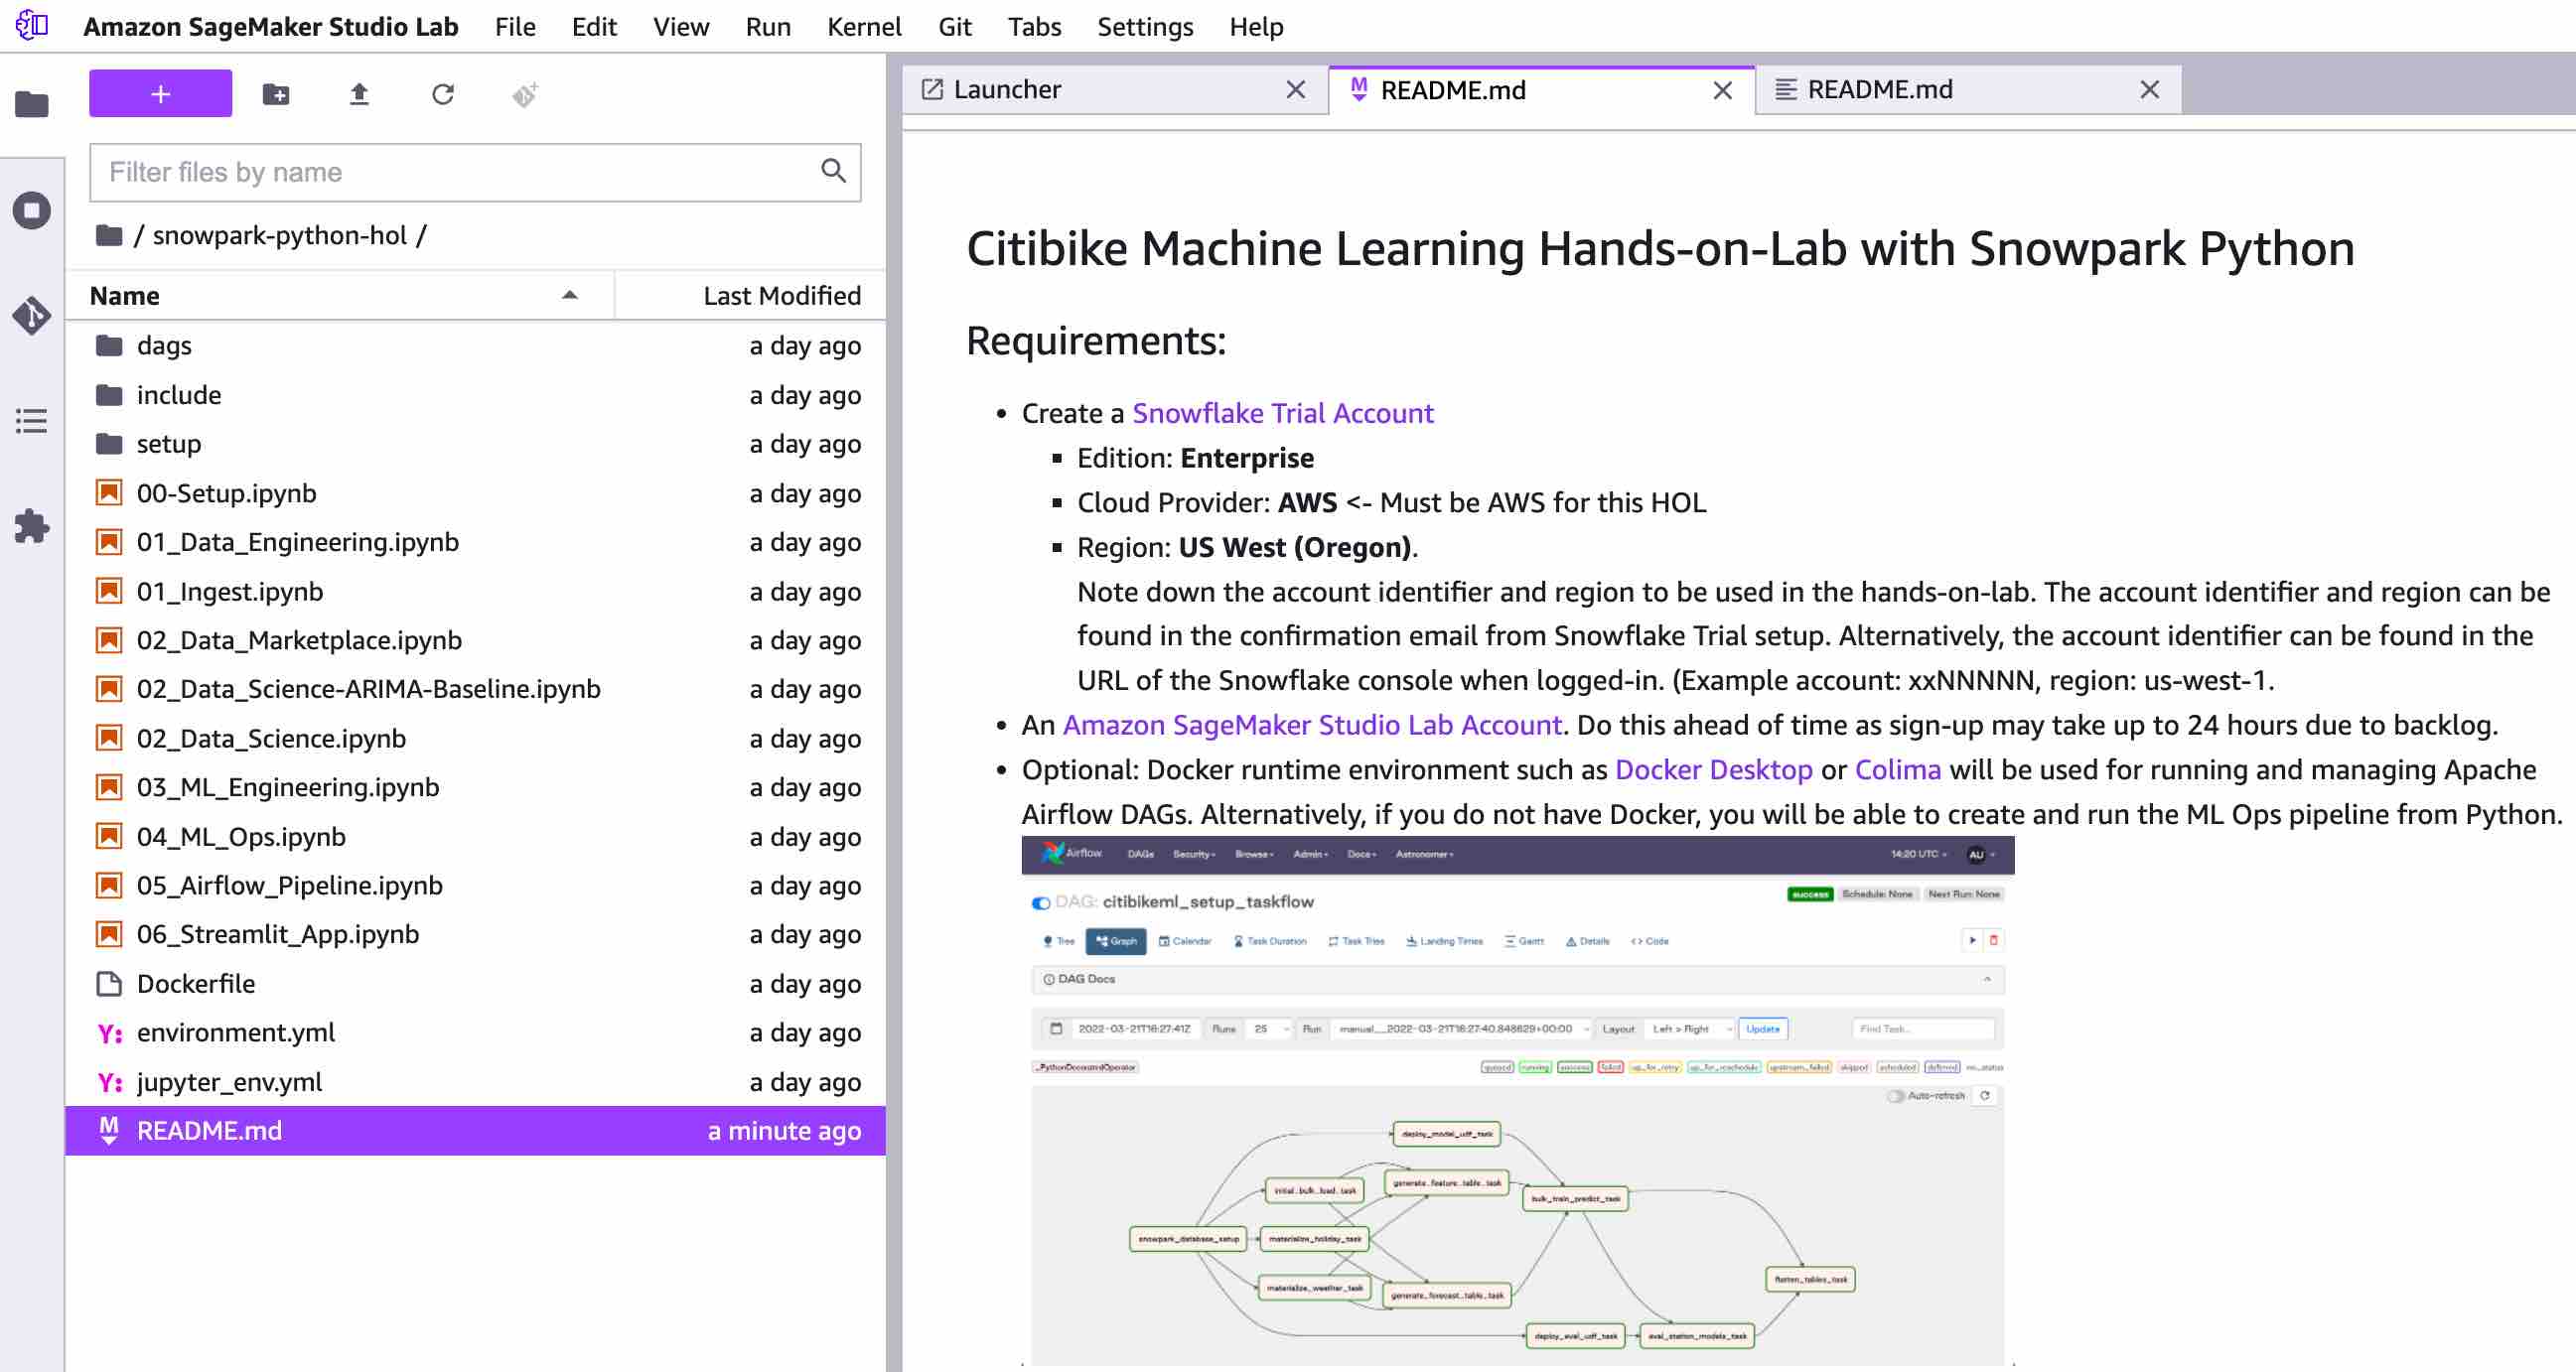The width and height of the screenshot is (2576, 1372).
Task: Click the upload files icon
Action: 359,94
